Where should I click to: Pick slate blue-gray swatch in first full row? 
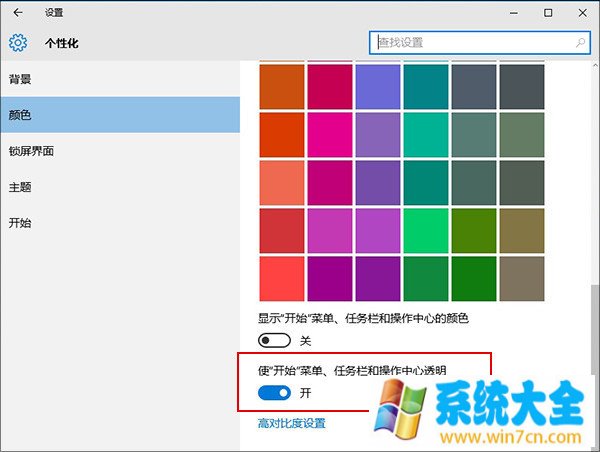coord(474,87)
